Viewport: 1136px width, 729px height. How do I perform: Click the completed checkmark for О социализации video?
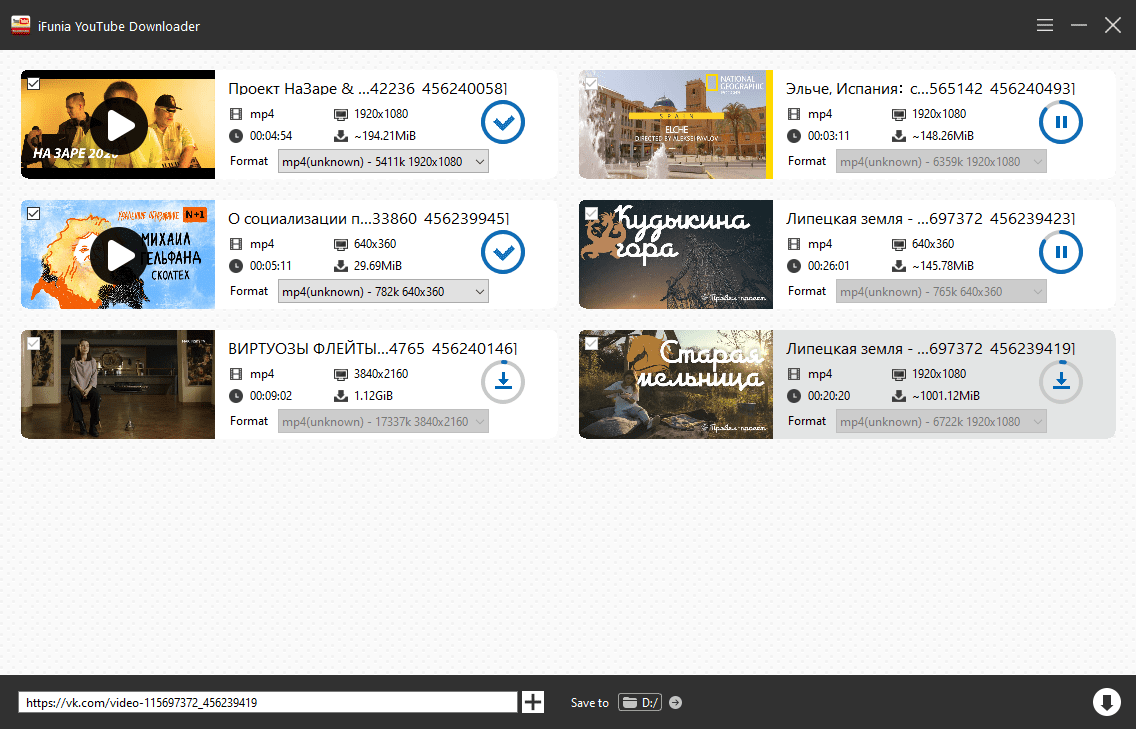pyautogui.click(x=503, y=252)
